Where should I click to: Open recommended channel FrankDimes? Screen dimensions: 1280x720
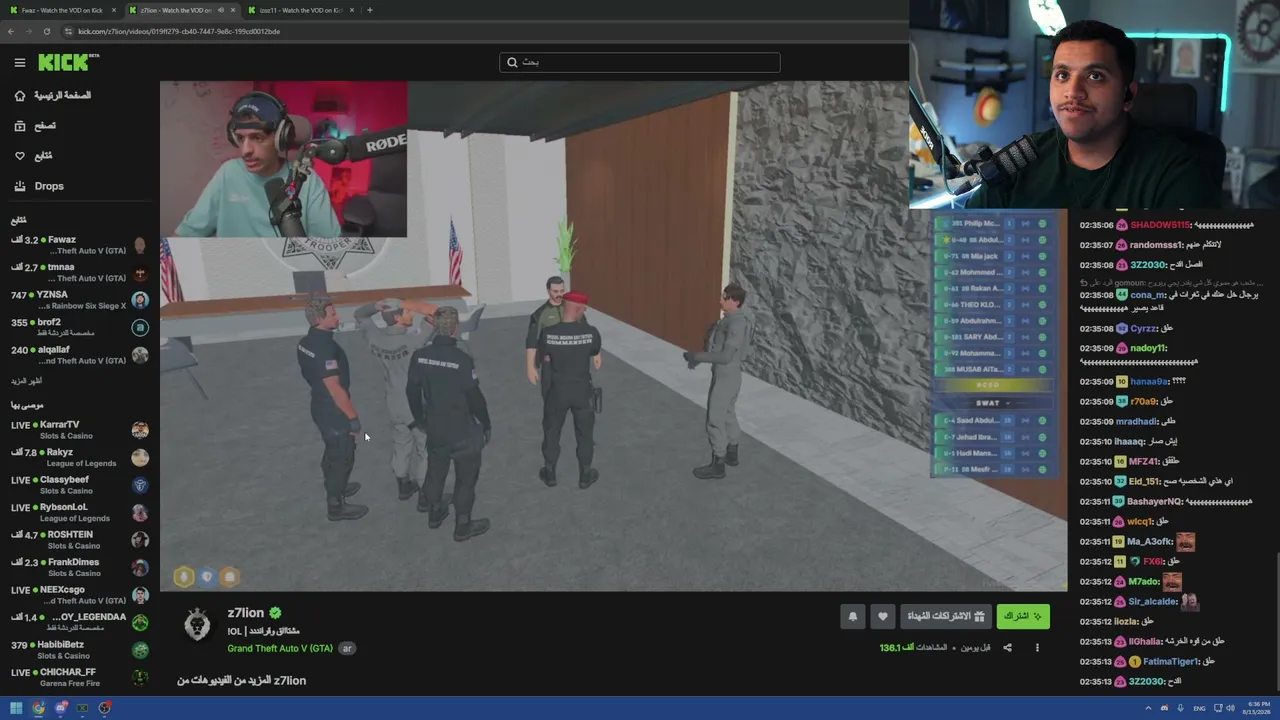pos(80,567)
